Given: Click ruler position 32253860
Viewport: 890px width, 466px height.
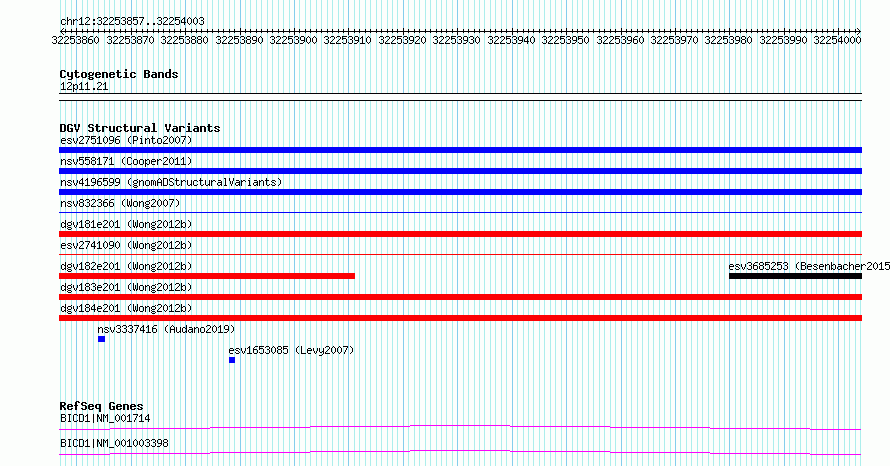Looking at the screenshot, I should click(75, 40).
